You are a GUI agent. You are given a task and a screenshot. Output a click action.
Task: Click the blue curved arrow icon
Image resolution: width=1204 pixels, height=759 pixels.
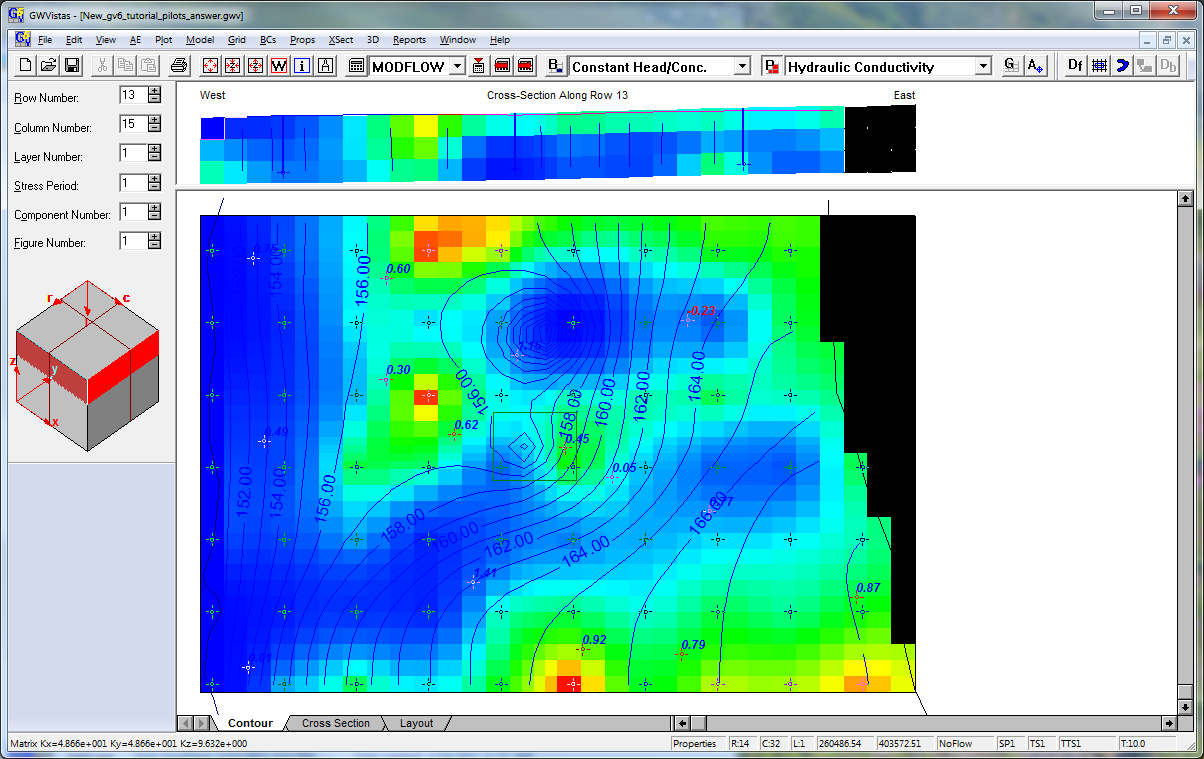[1122, 66]
